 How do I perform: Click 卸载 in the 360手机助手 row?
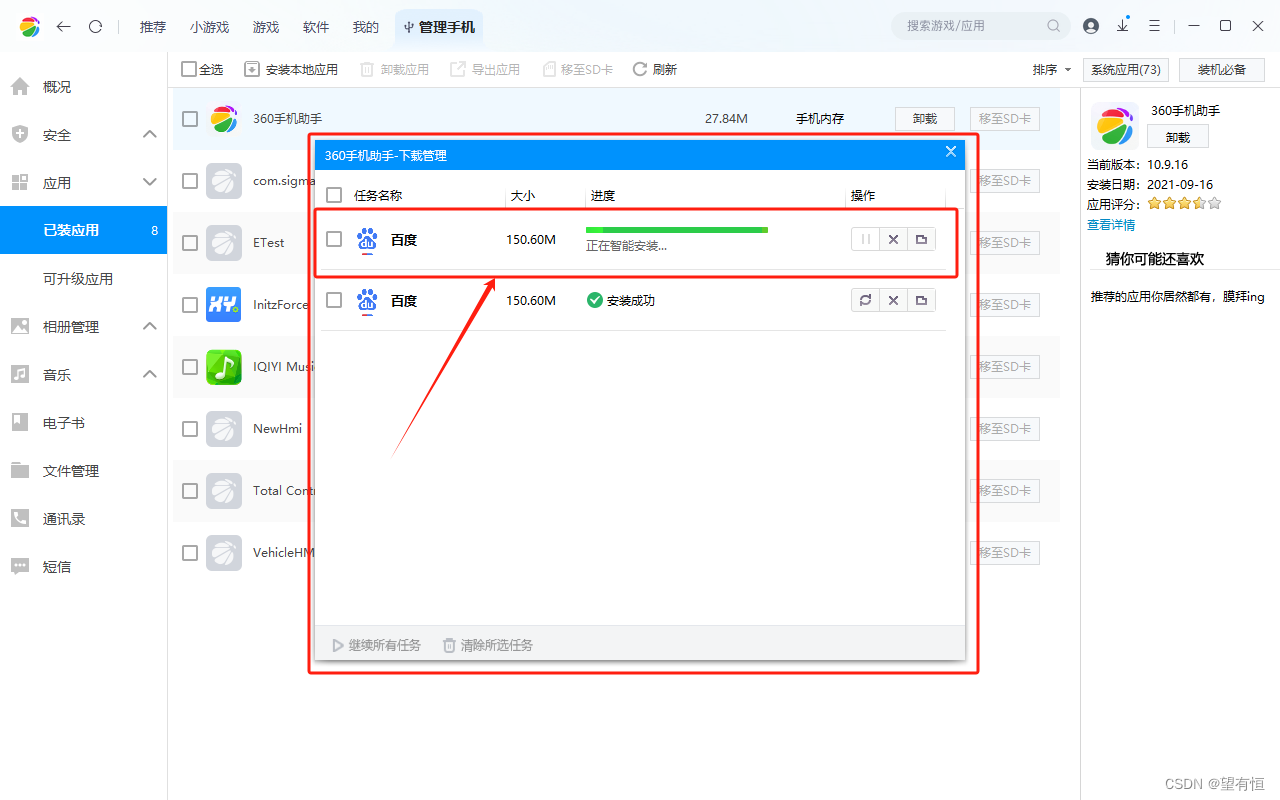pos(925,119)
